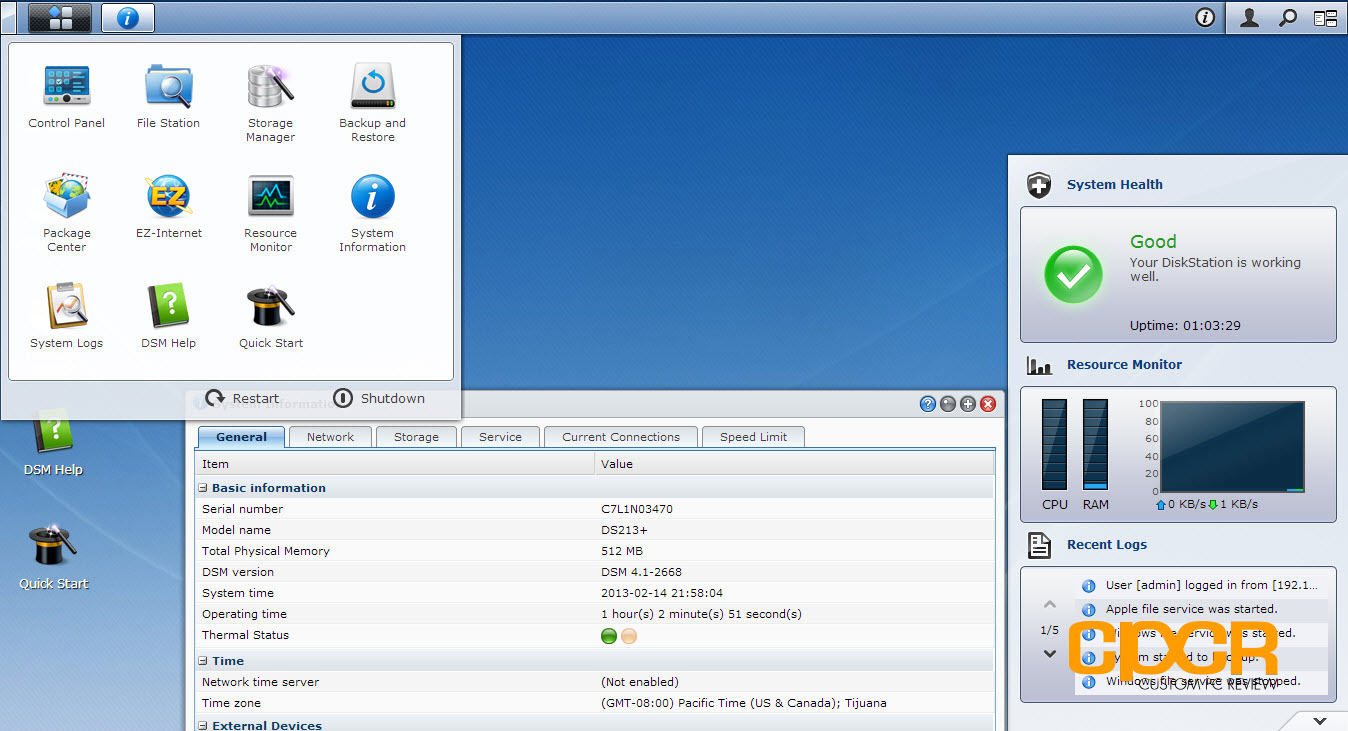Viewport: 1348px width, 731px height.
Task: Toggle the widgets panel icon
Action: point(1325,17)
